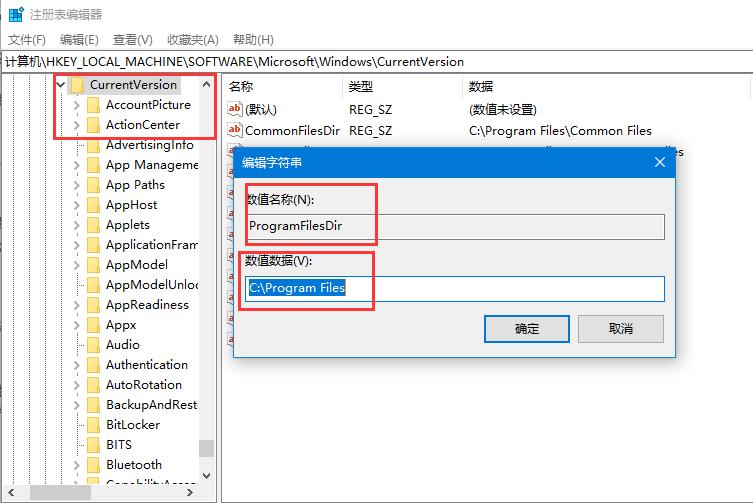Screen dimensions: 753x503
Task: Open the 文件(F) menu
Action: click(x=27, y=40)
